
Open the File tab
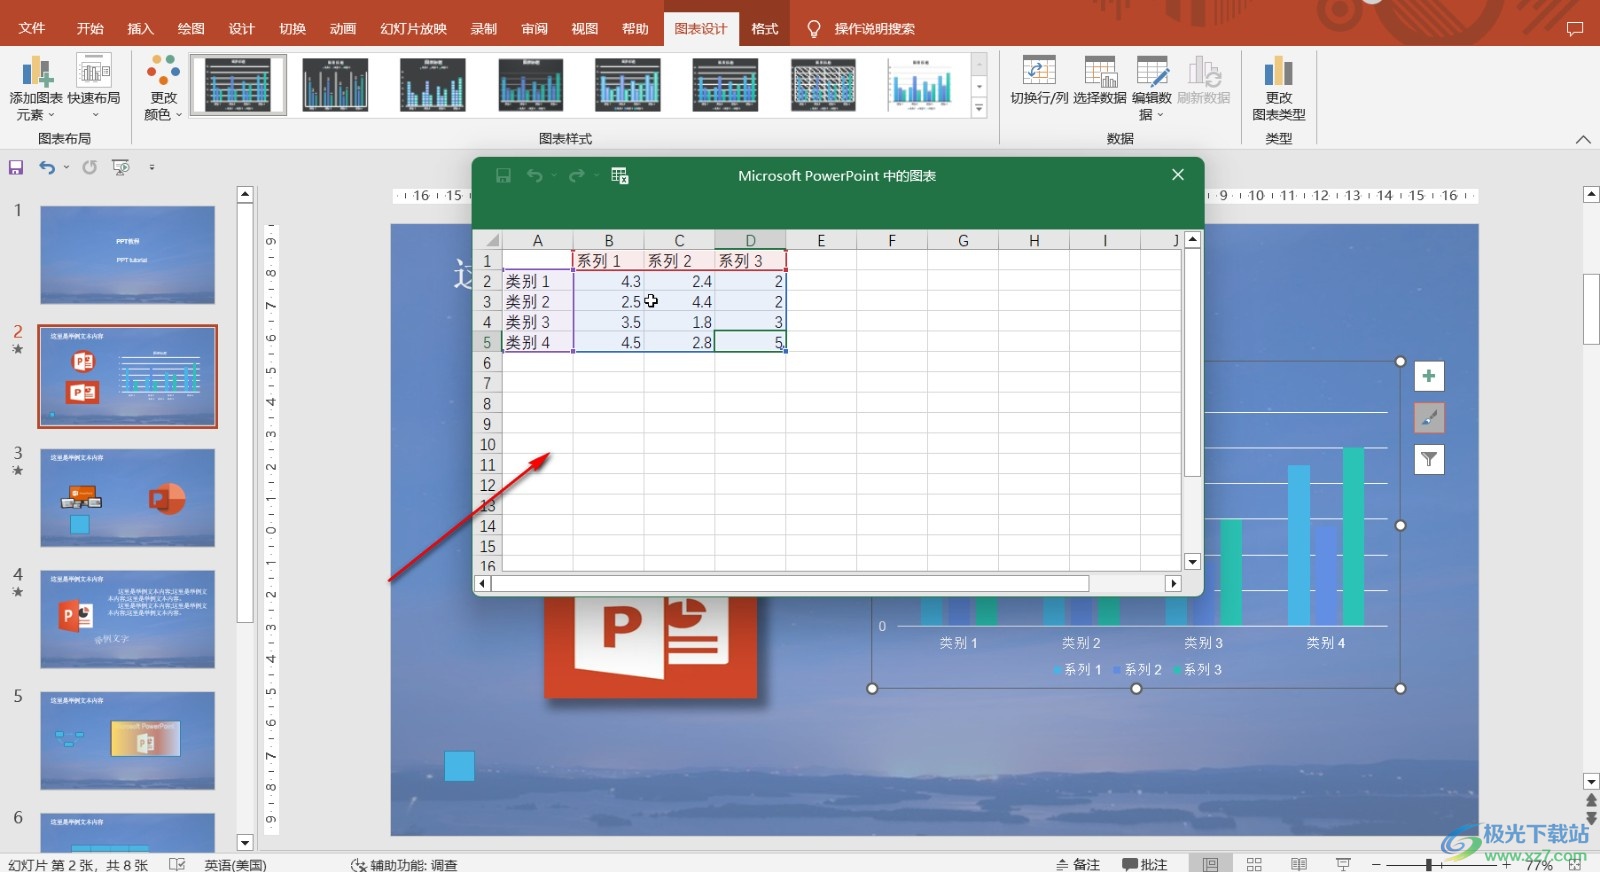pyautogui.click(x=32, y=28)
